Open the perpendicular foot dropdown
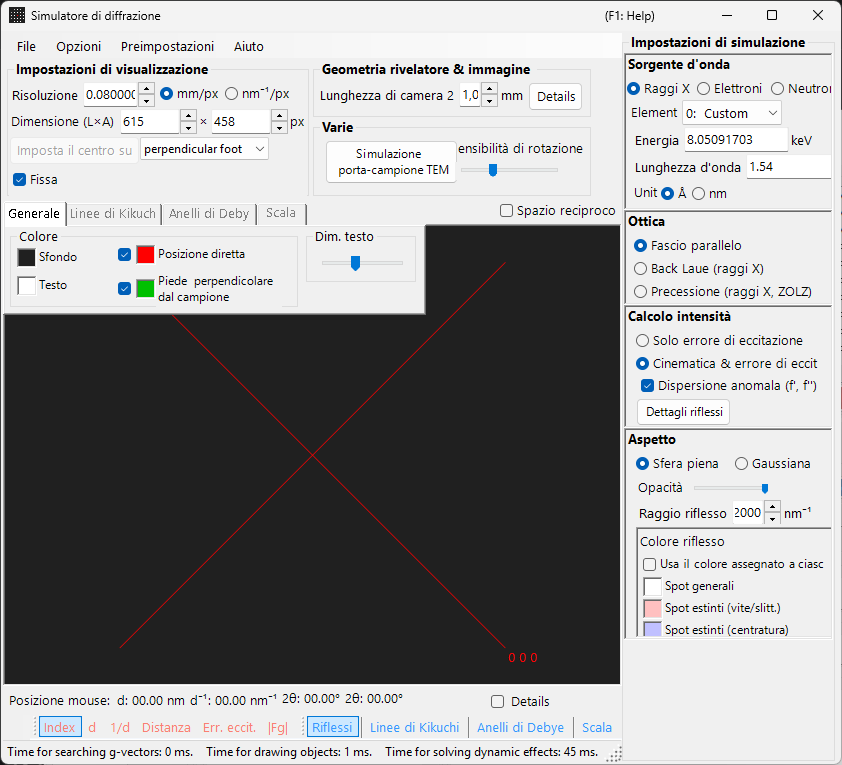842x765 pixels. tap(204, 149)
